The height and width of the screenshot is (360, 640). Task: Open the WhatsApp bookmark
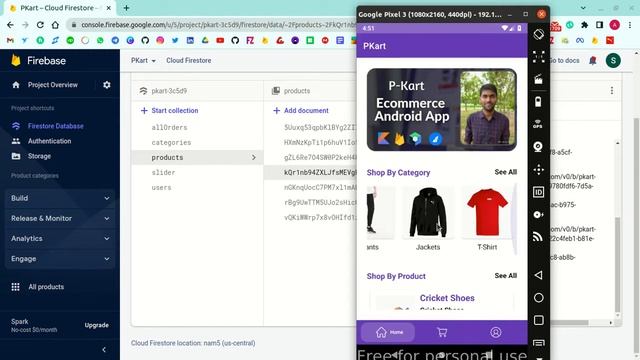tap(100, 40)
